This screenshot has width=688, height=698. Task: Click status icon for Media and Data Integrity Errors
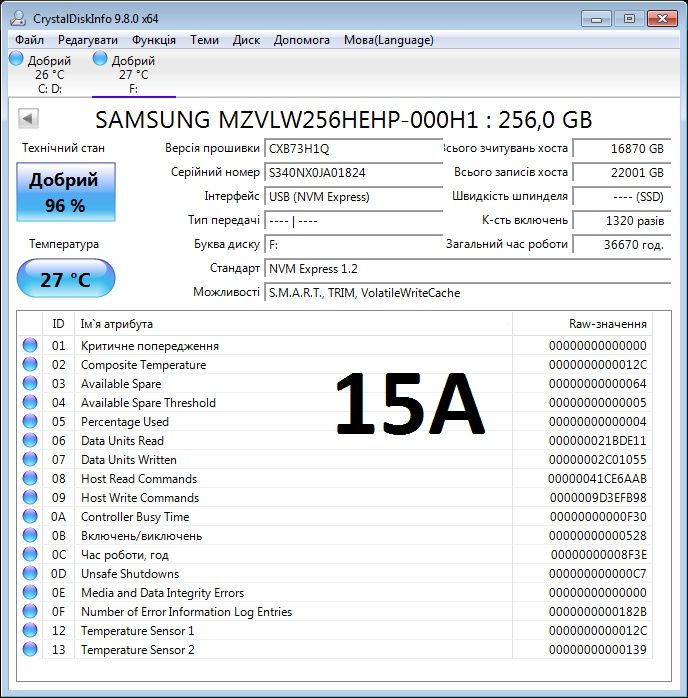(x=30, y=592)
